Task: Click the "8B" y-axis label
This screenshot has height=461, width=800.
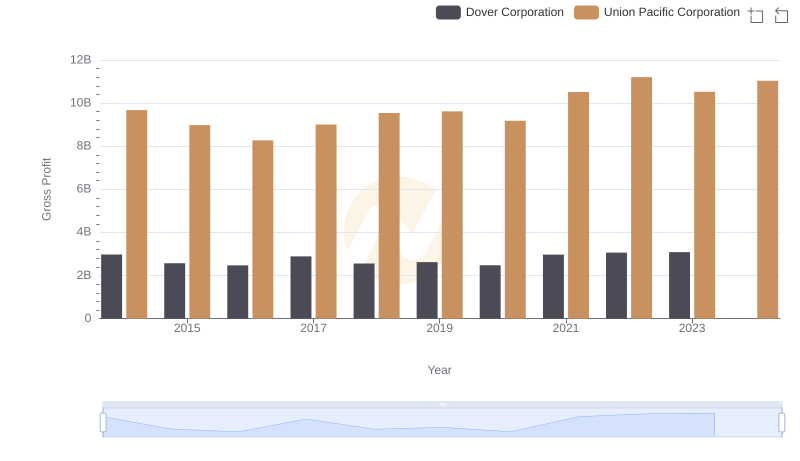Action: 84,146
